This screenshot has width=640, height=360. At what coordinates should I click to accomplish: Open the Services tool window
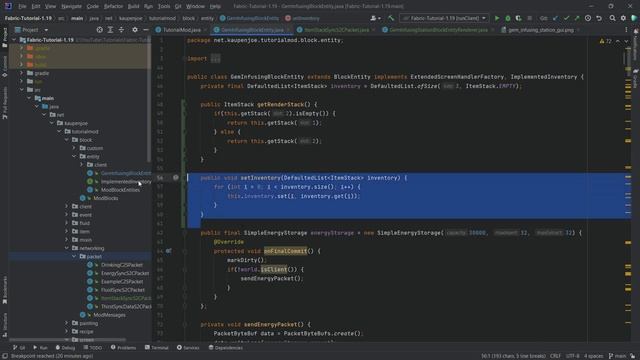tap(188, 348)
